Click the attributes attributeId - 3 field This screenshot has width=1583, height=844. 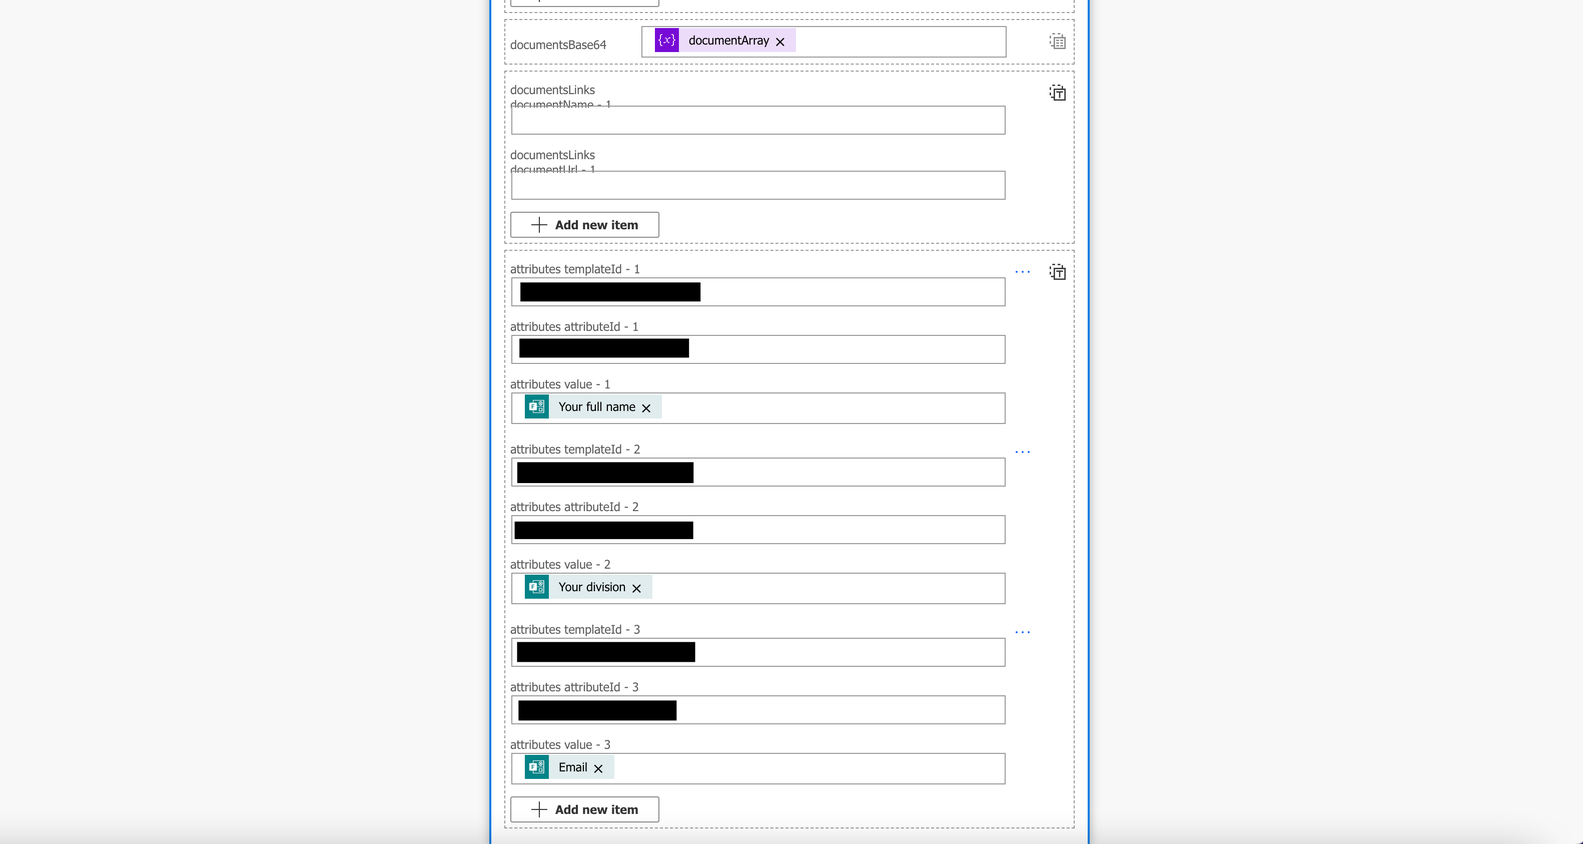coord(758,709)
